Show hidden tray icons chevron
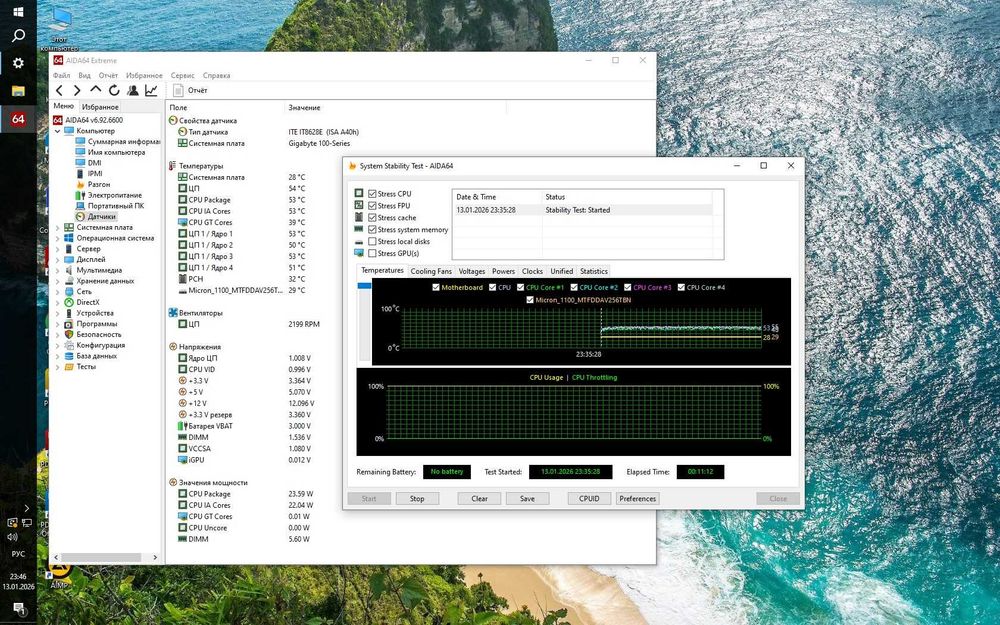The height and width of the screenshot is (625, 1000). coord(26,508)
